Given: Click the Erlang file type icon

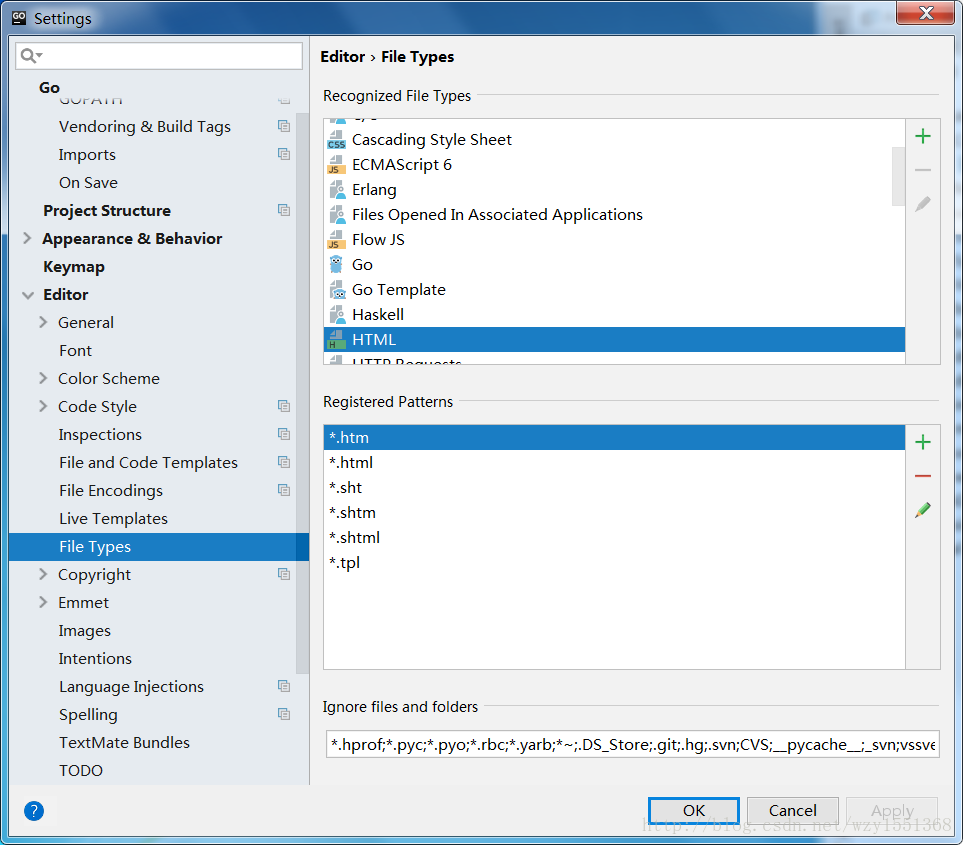Looking at the screenshot, I should click(337, 190).
